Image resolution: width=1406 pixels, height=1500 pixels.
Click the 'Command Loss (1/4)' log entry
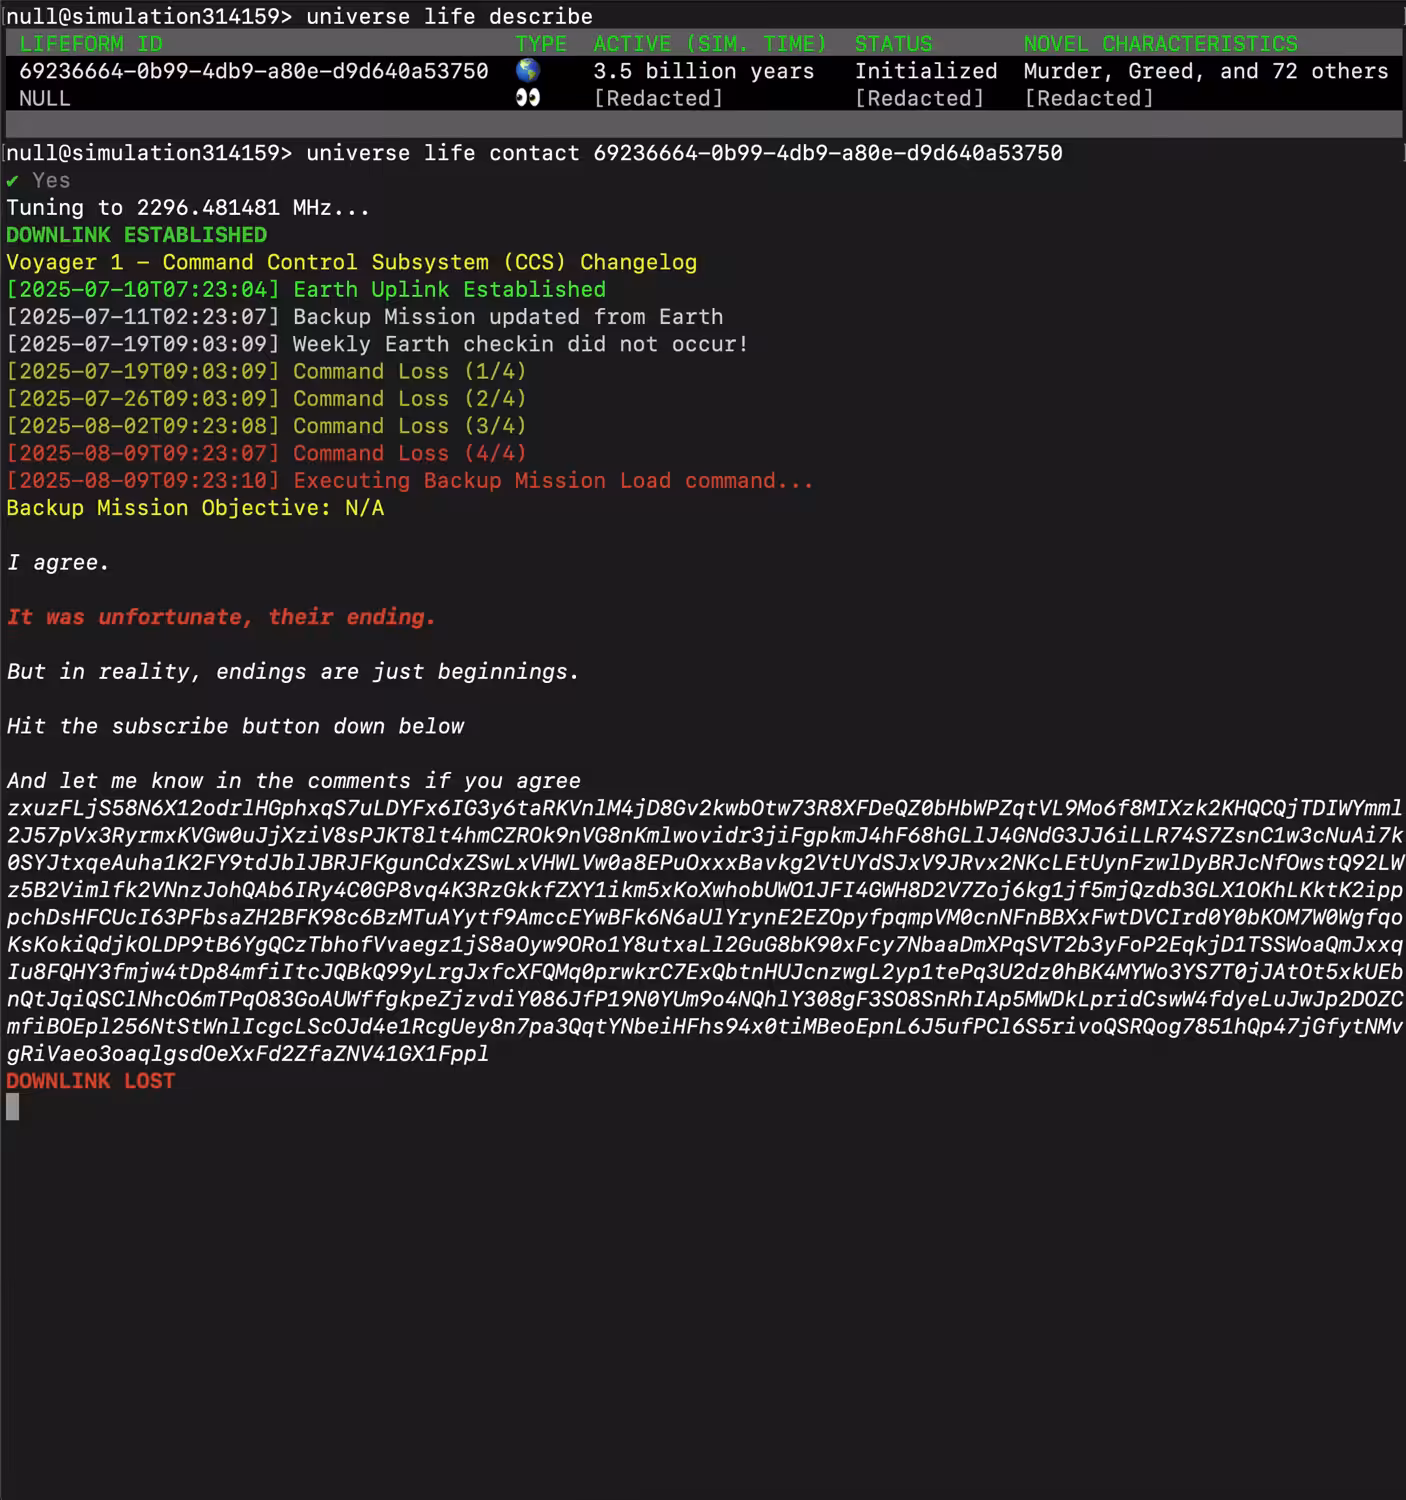267,371
